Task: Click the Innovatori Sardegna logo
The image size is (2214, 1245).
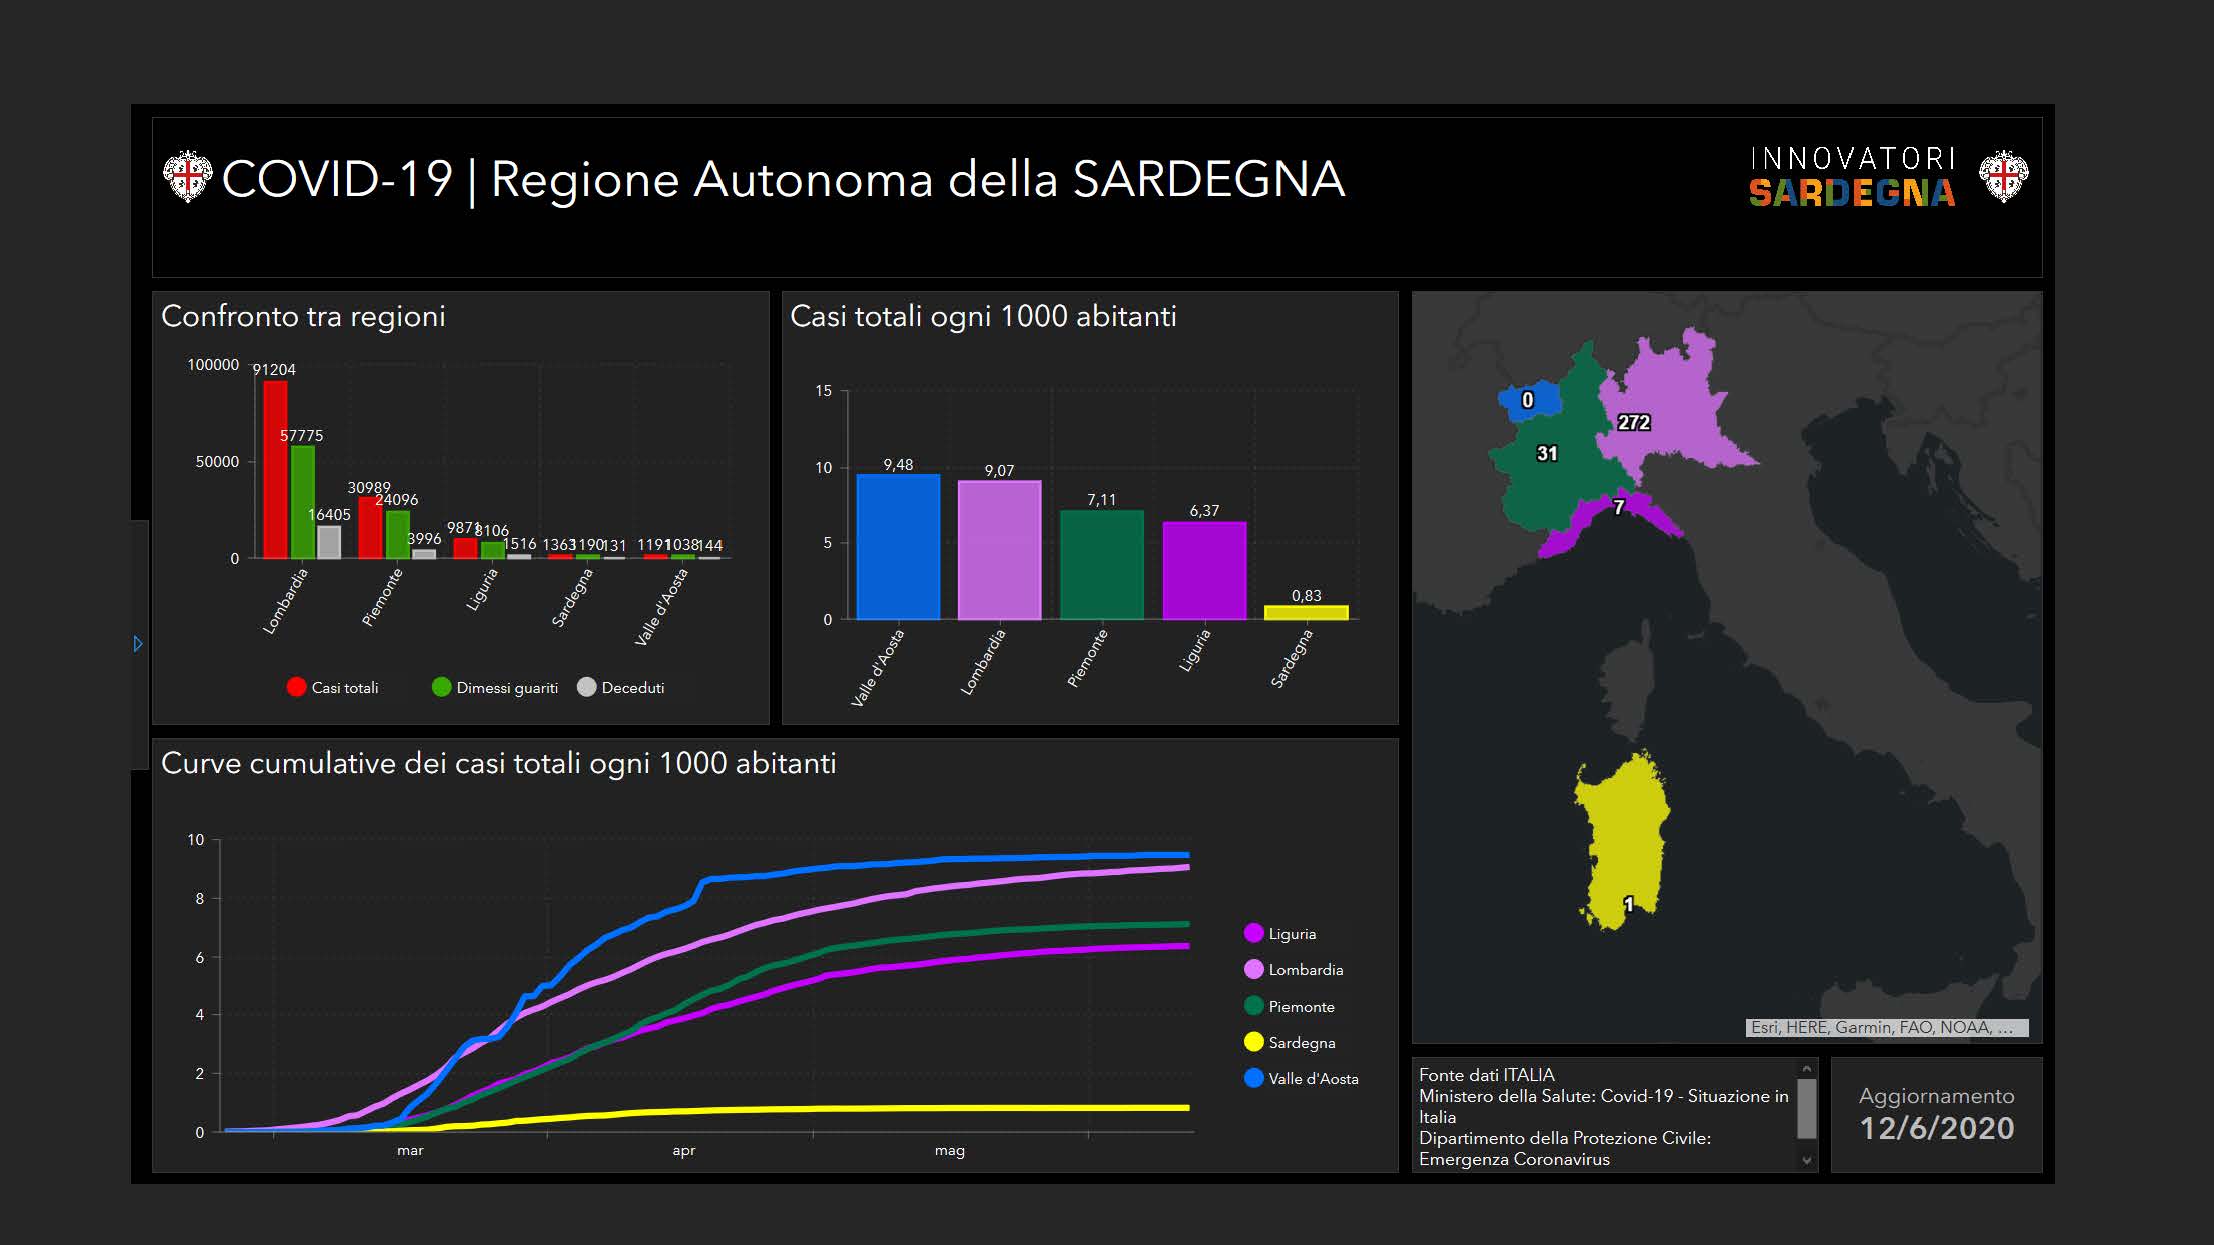Action: click(x=1851, y=178)
